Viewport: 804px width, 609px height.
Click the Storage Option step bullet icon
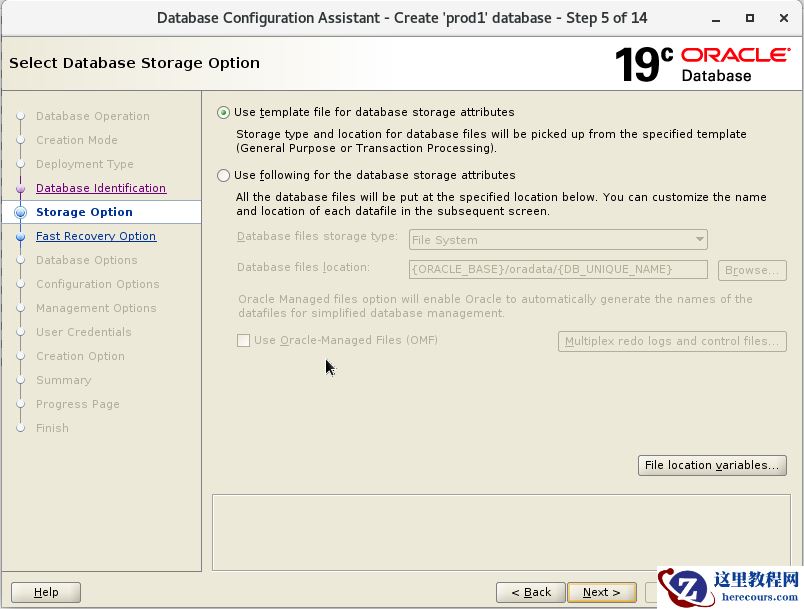[21, 212]
